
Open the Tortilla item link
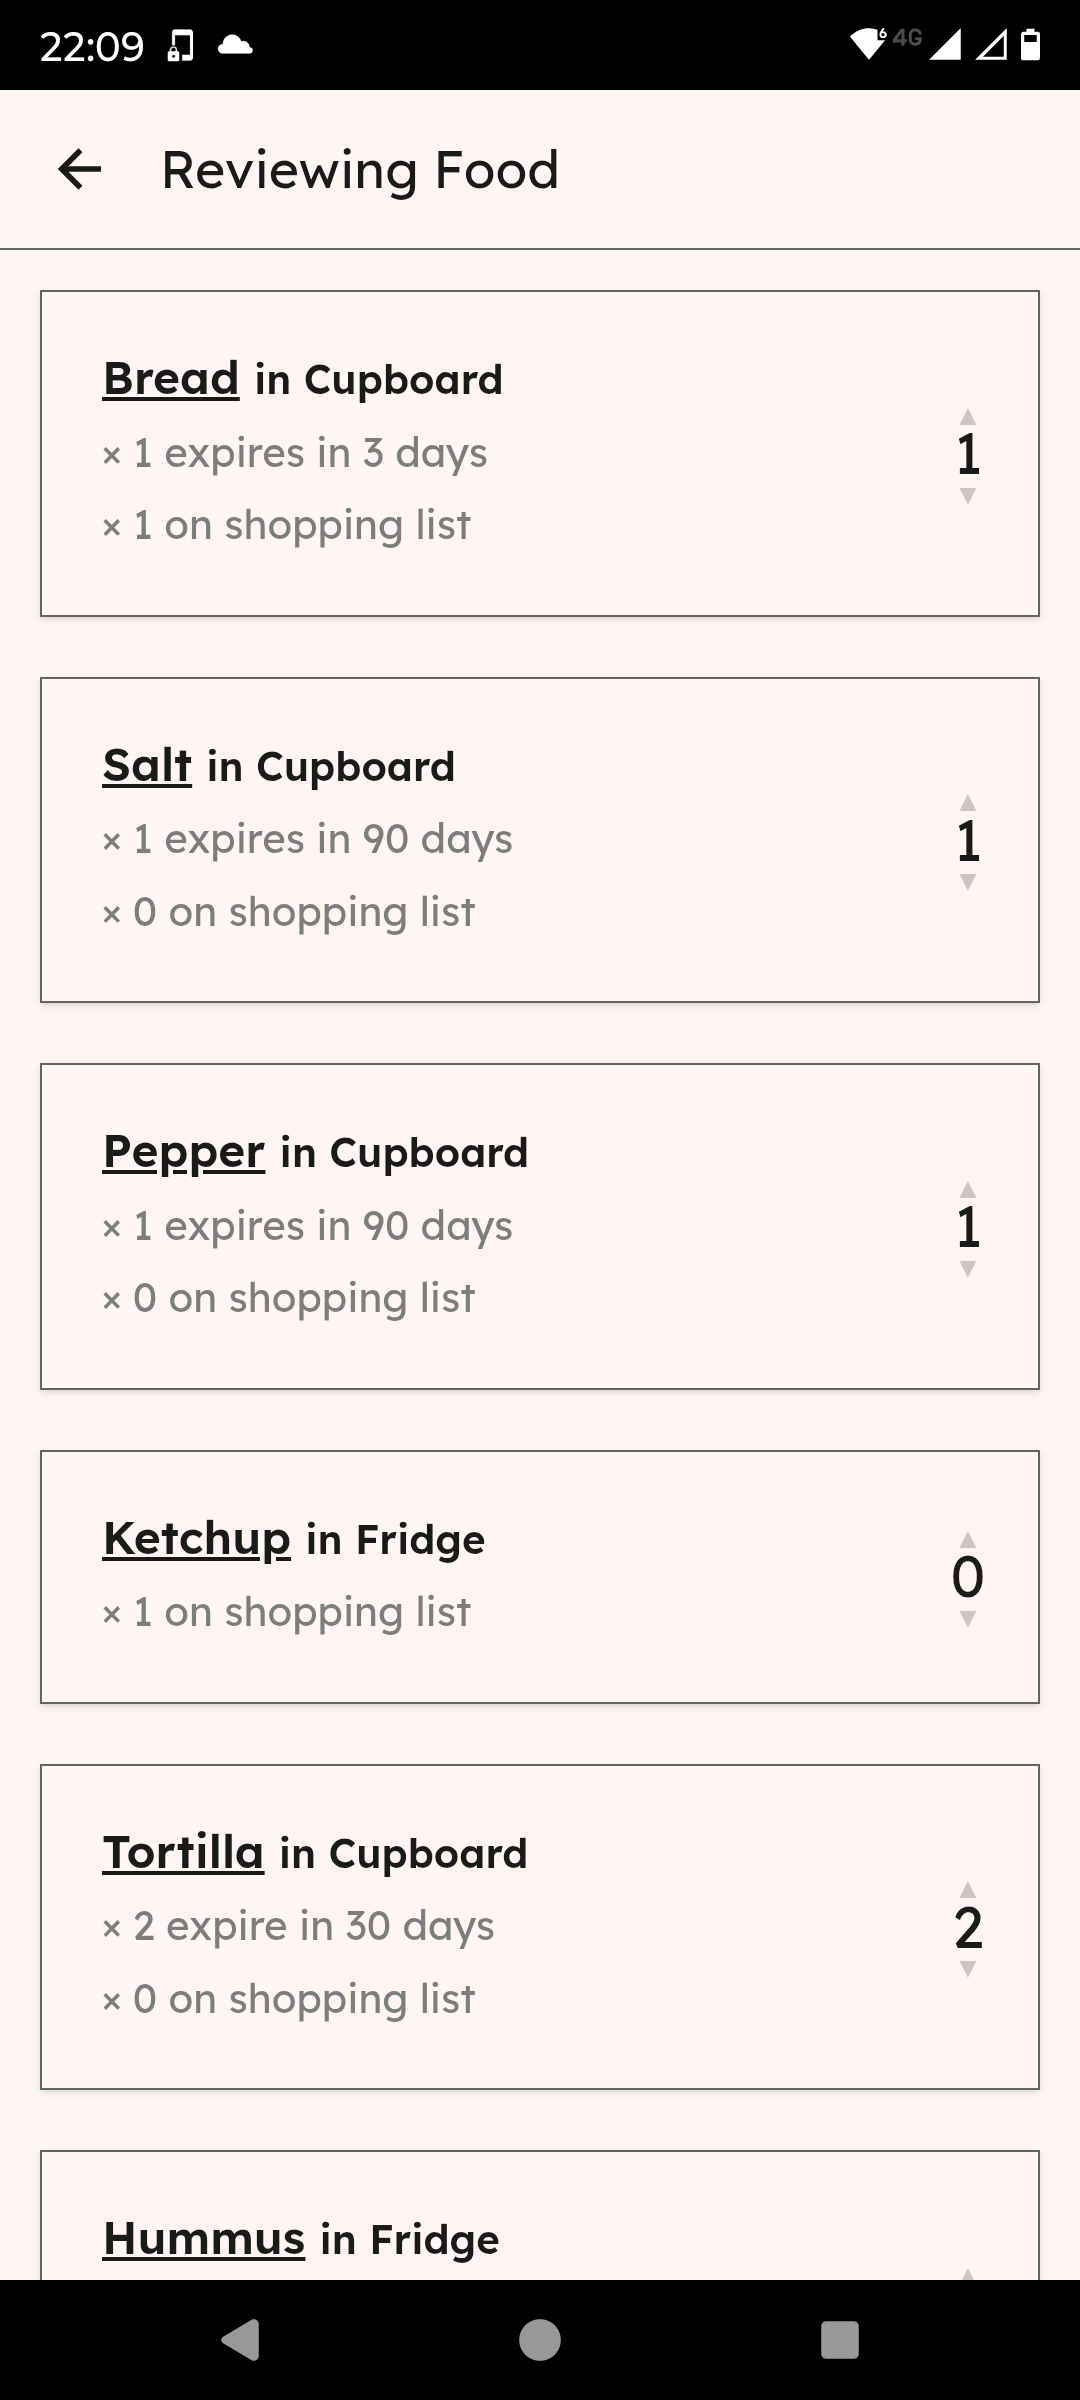(184, 1853)
